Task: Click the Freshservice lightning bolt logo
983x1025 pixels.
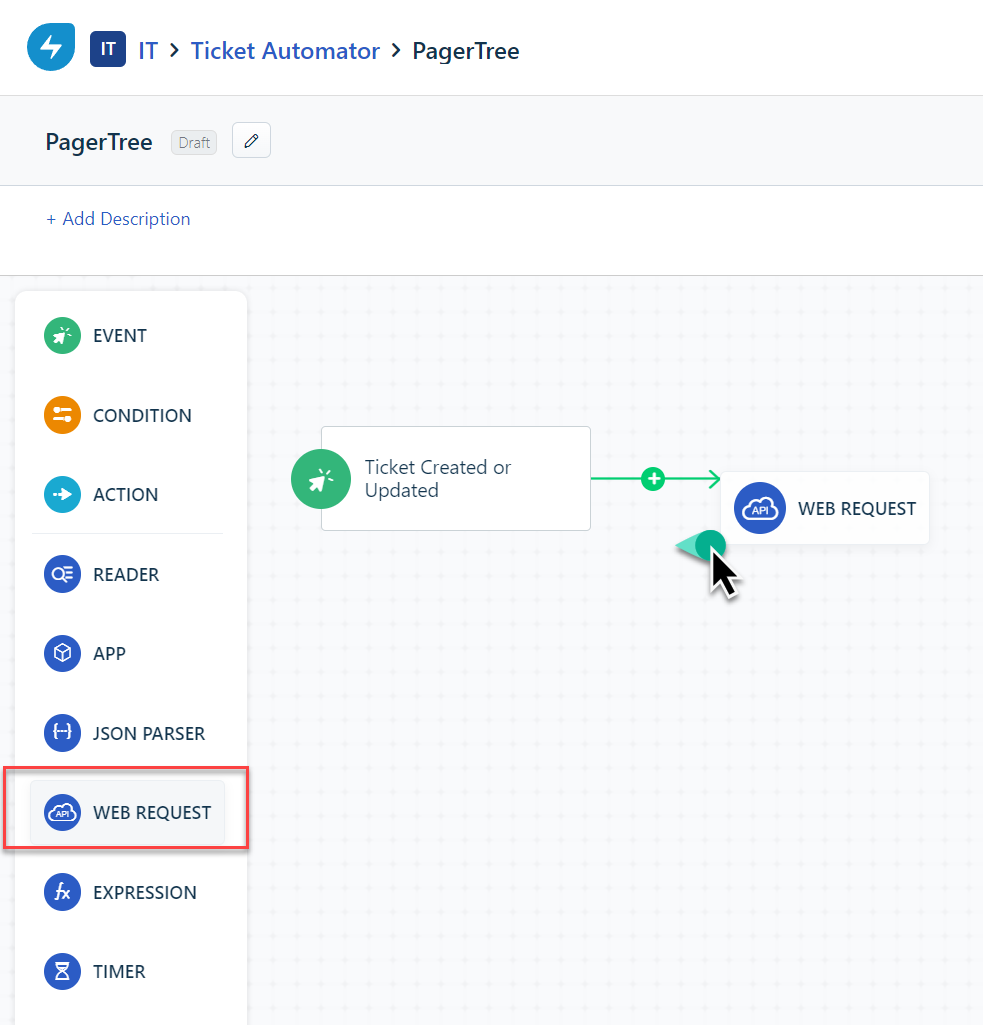Action: coord(51,47)
